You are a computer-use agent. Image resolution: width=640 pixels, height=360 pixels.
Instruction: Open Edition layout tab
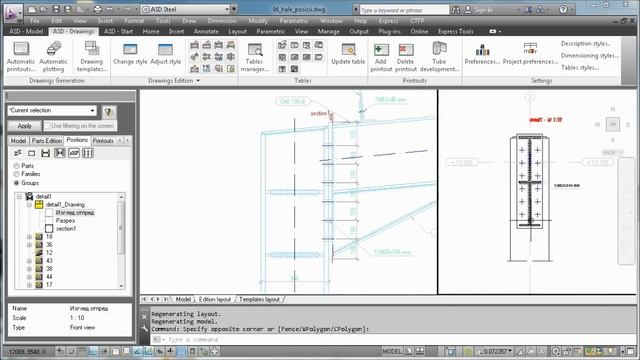[x=215, y=300]
